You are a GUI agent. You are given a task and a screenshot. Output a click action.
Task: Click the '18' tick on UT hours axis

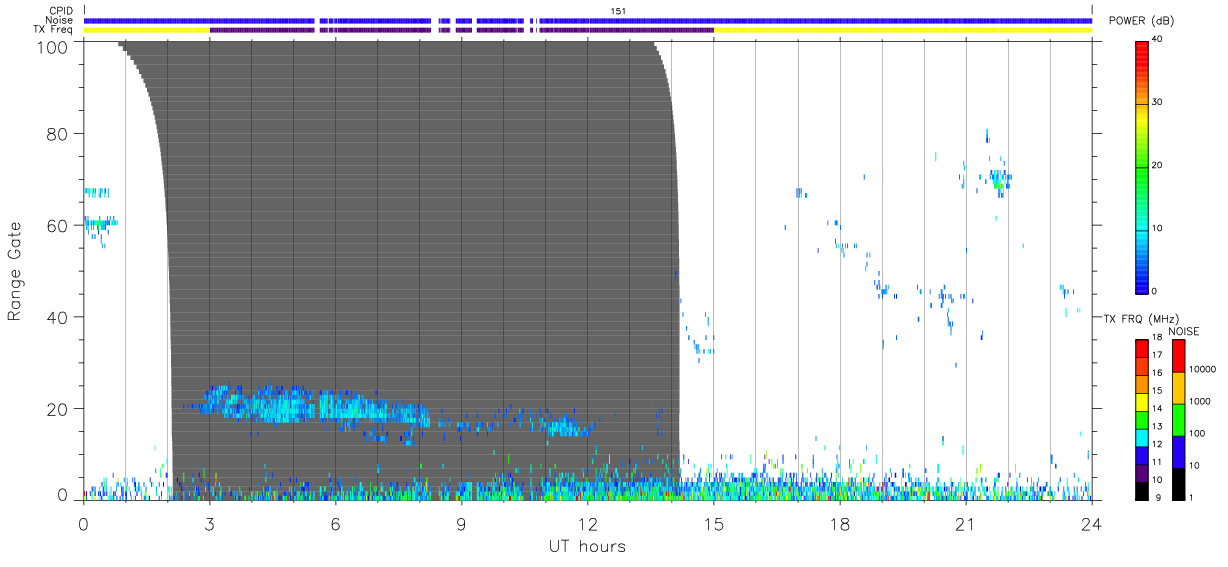click(839, 525)
